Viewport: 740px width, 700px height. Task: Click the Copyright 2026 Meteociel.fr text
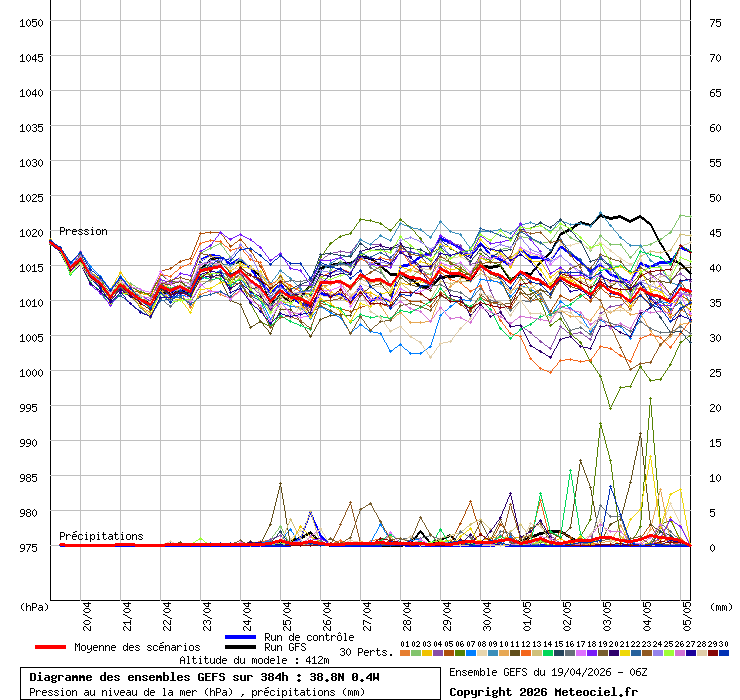[543, 691]
